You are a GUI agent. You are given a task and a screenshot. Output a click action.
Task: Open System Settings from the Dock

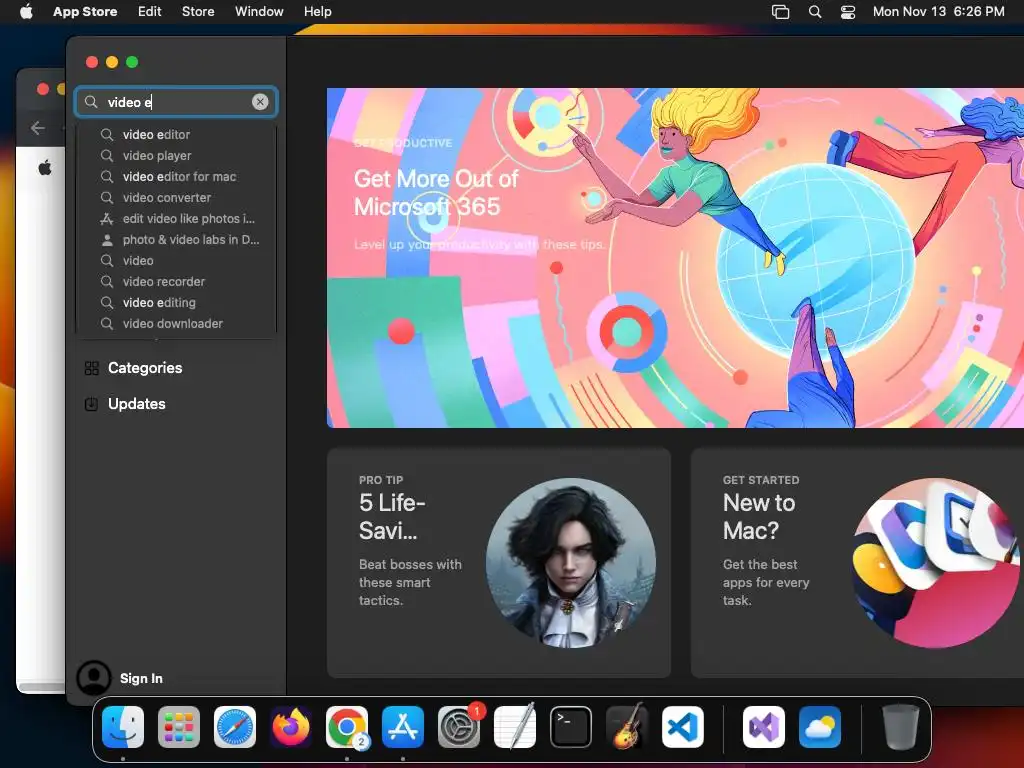click(459, 727)
